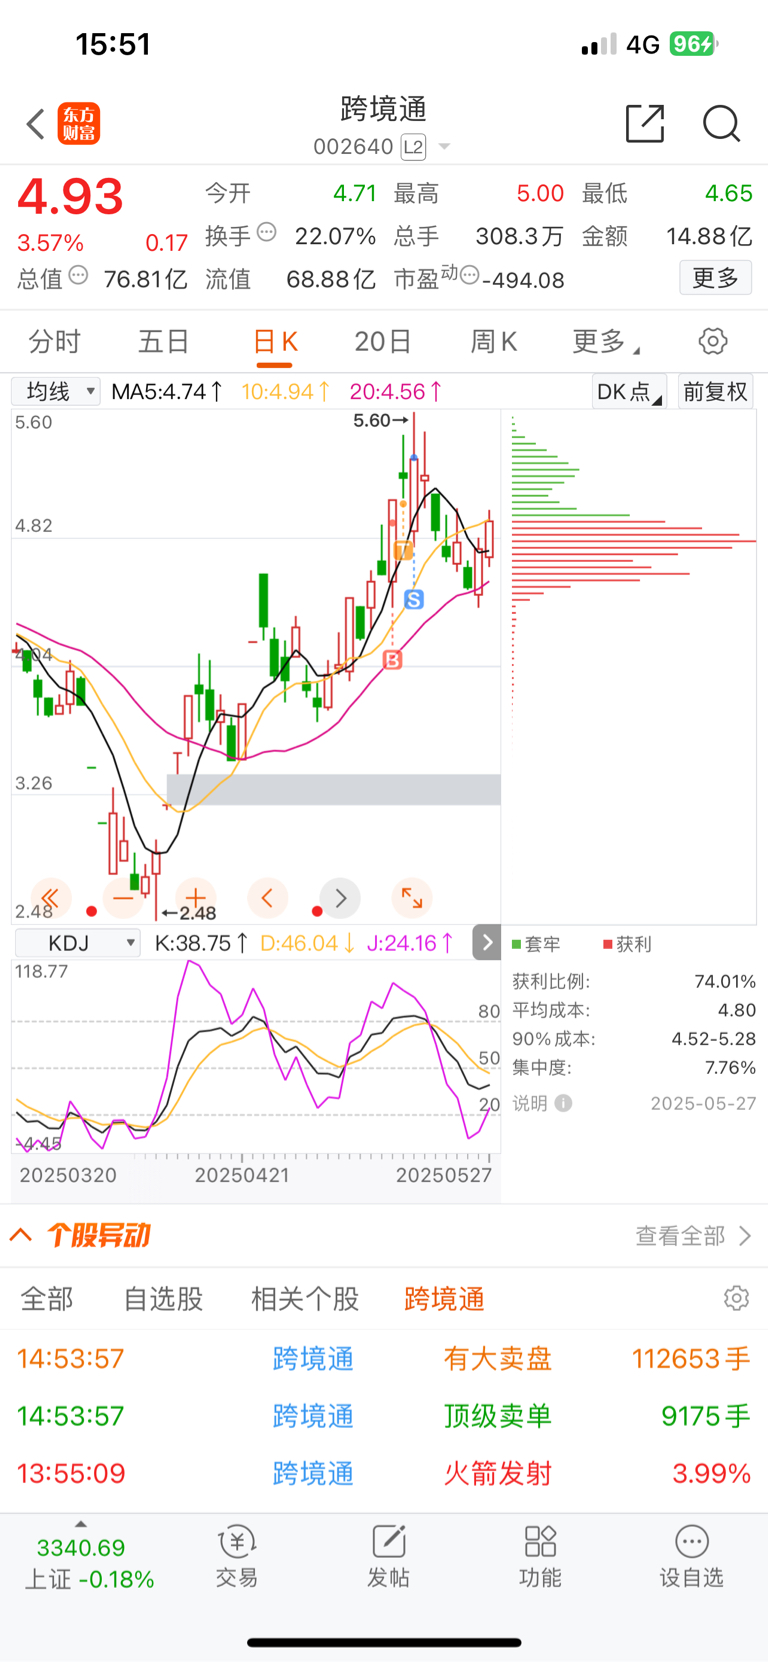
Task: Collapse the 个股异动 section
Action: tap(21, 1235)
